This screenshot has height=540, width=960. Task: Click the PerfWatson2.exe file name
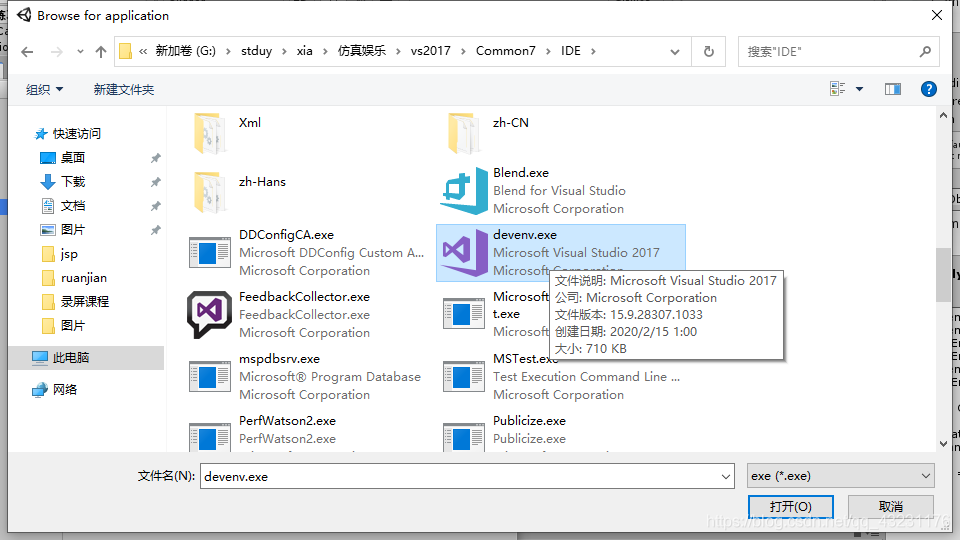pyautogui.click(x=287, y=421)
